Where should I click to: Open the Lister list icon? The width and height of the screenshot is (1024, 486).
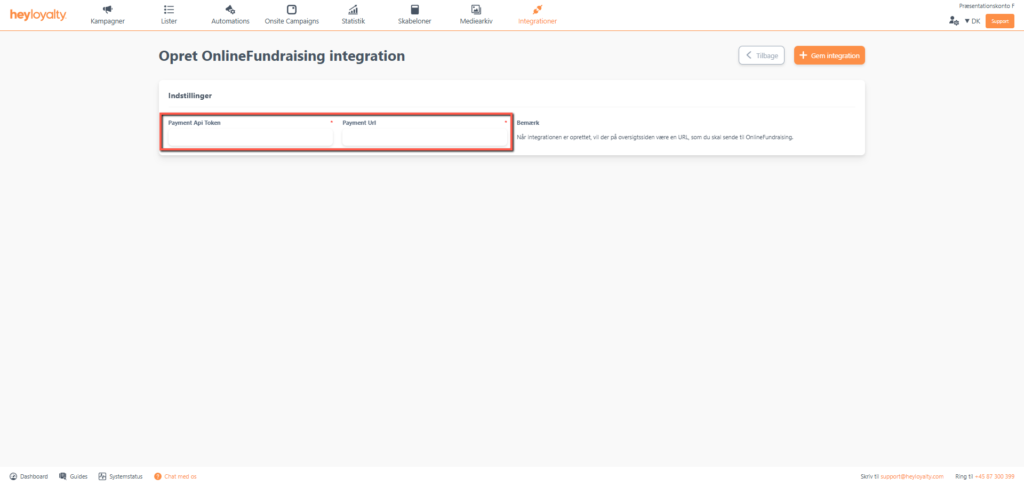coord(168,10)
